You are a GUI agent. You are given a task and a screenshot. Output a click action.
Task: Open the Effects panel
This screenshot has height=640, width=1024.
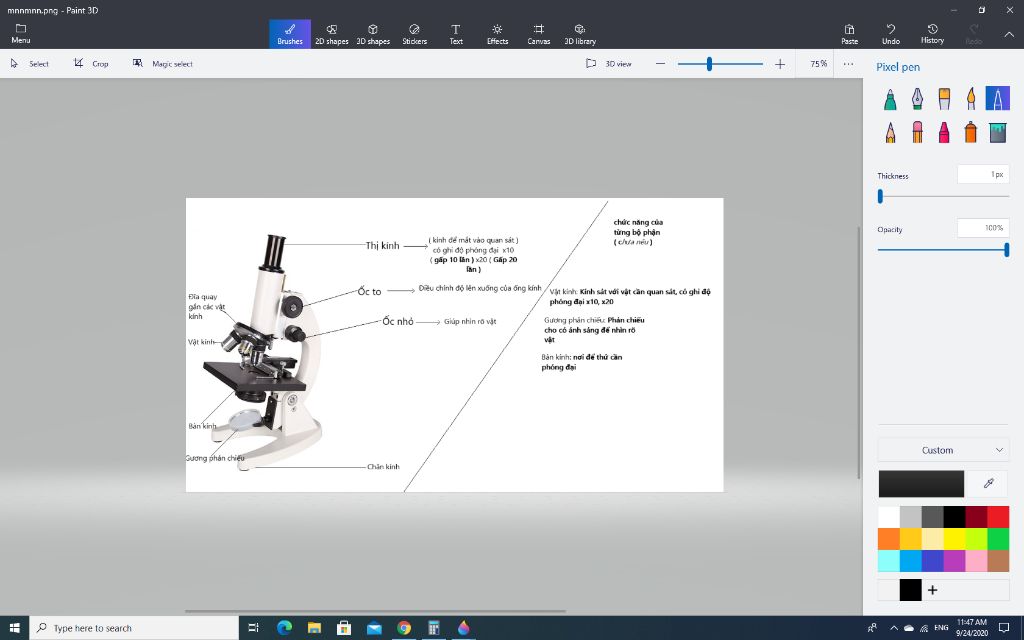point(497,34)
